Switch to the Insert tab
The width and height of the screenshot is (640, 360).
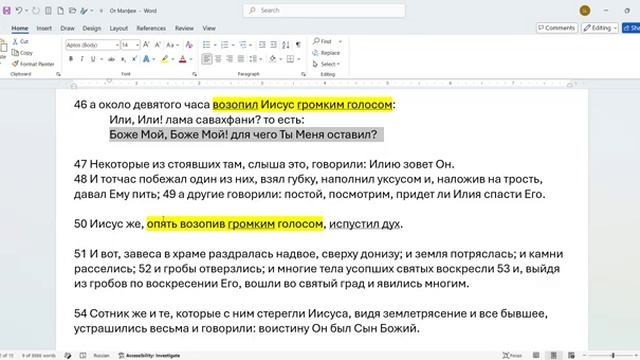44,28
